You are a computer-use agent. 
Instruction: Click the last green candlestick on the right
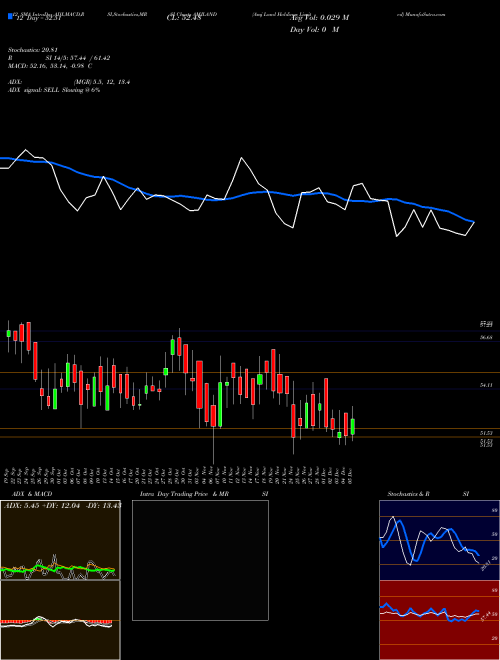click(353, 426)
